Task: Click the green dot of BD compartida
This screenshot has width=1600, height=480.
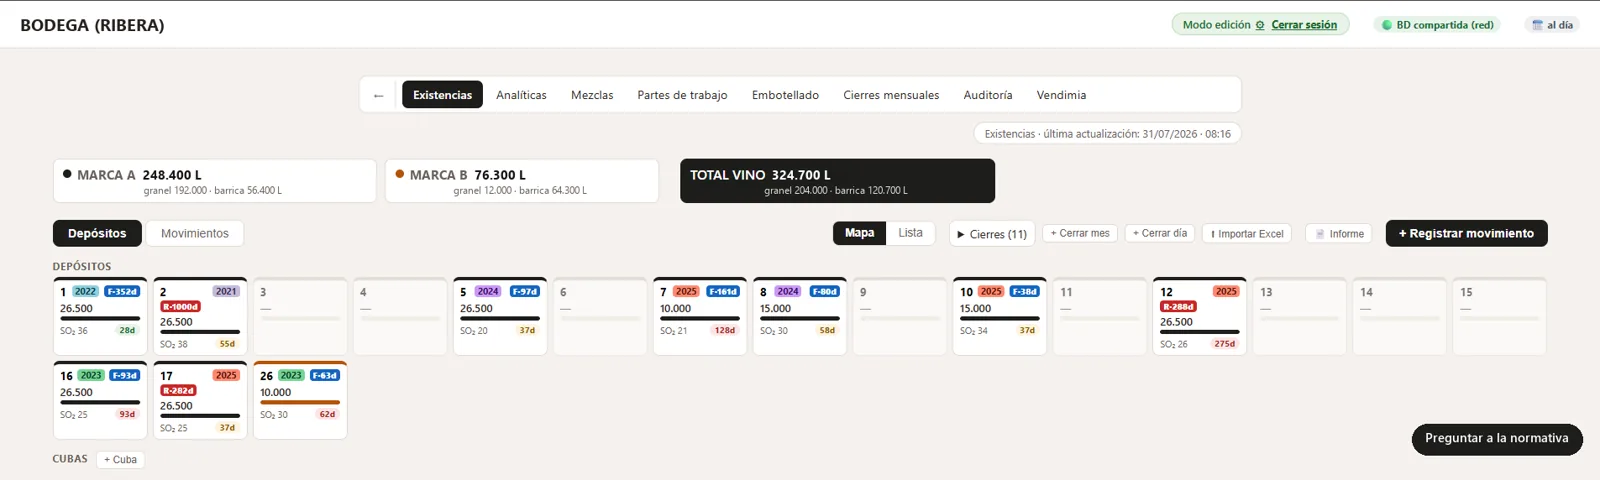Action: (1387, 25)
